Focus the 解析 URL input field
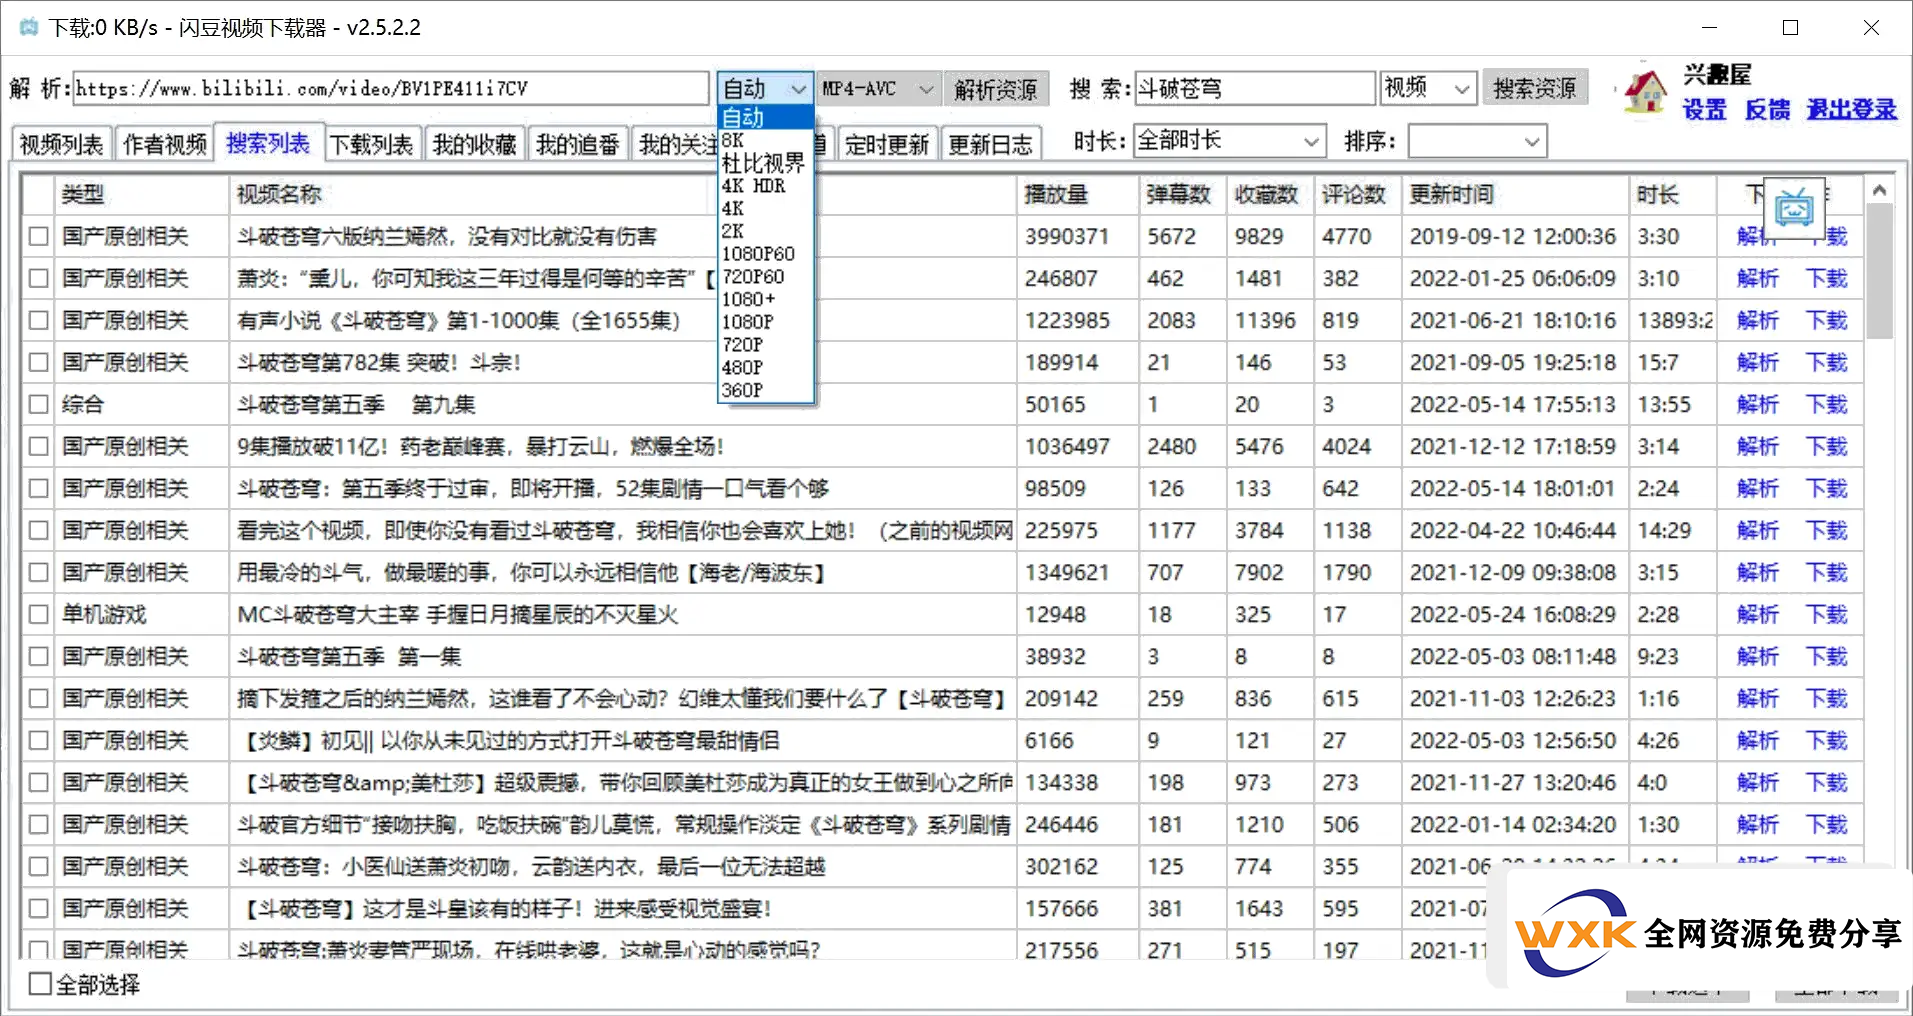The width and height of the screenshot is (1913, 1016). [390, 89]
